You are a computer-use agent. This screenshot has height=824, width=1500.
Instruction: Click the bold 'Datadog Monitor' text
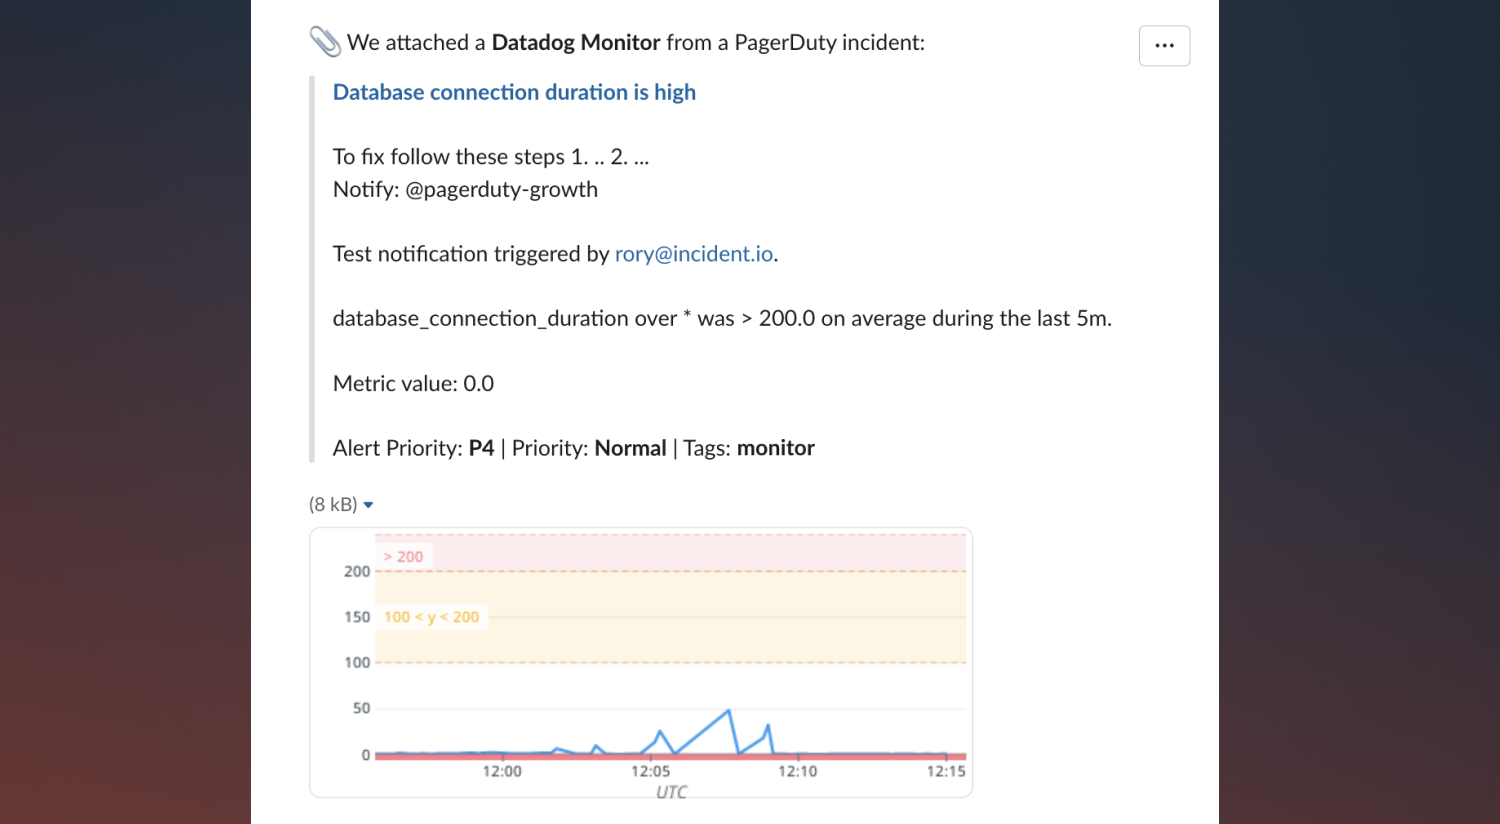576,43
